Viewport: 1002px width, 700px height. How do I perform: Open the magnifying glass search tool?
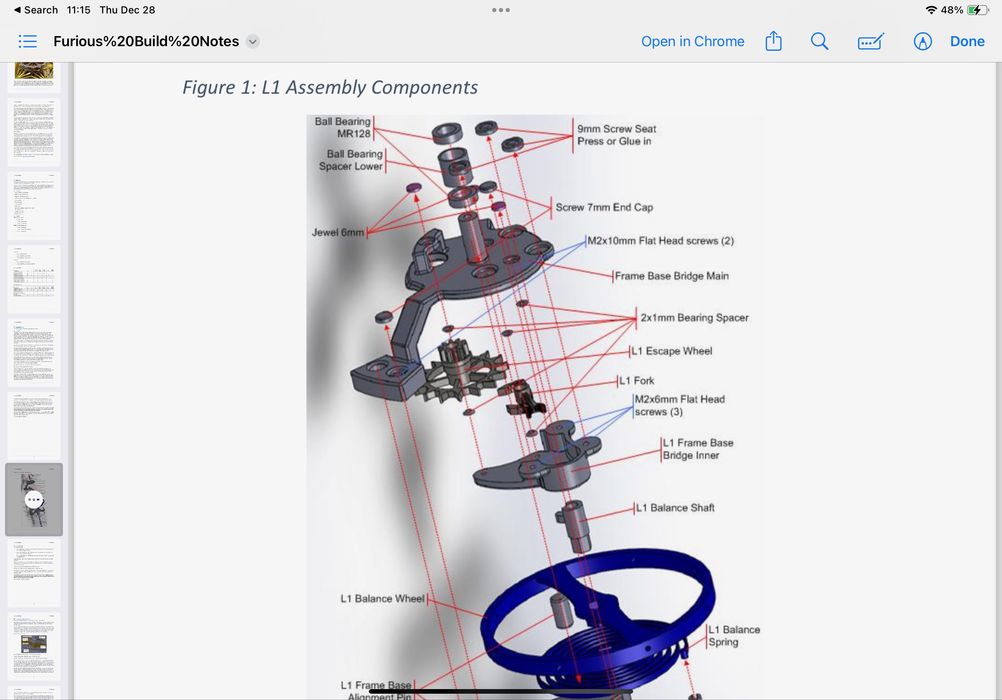point(819,41)
